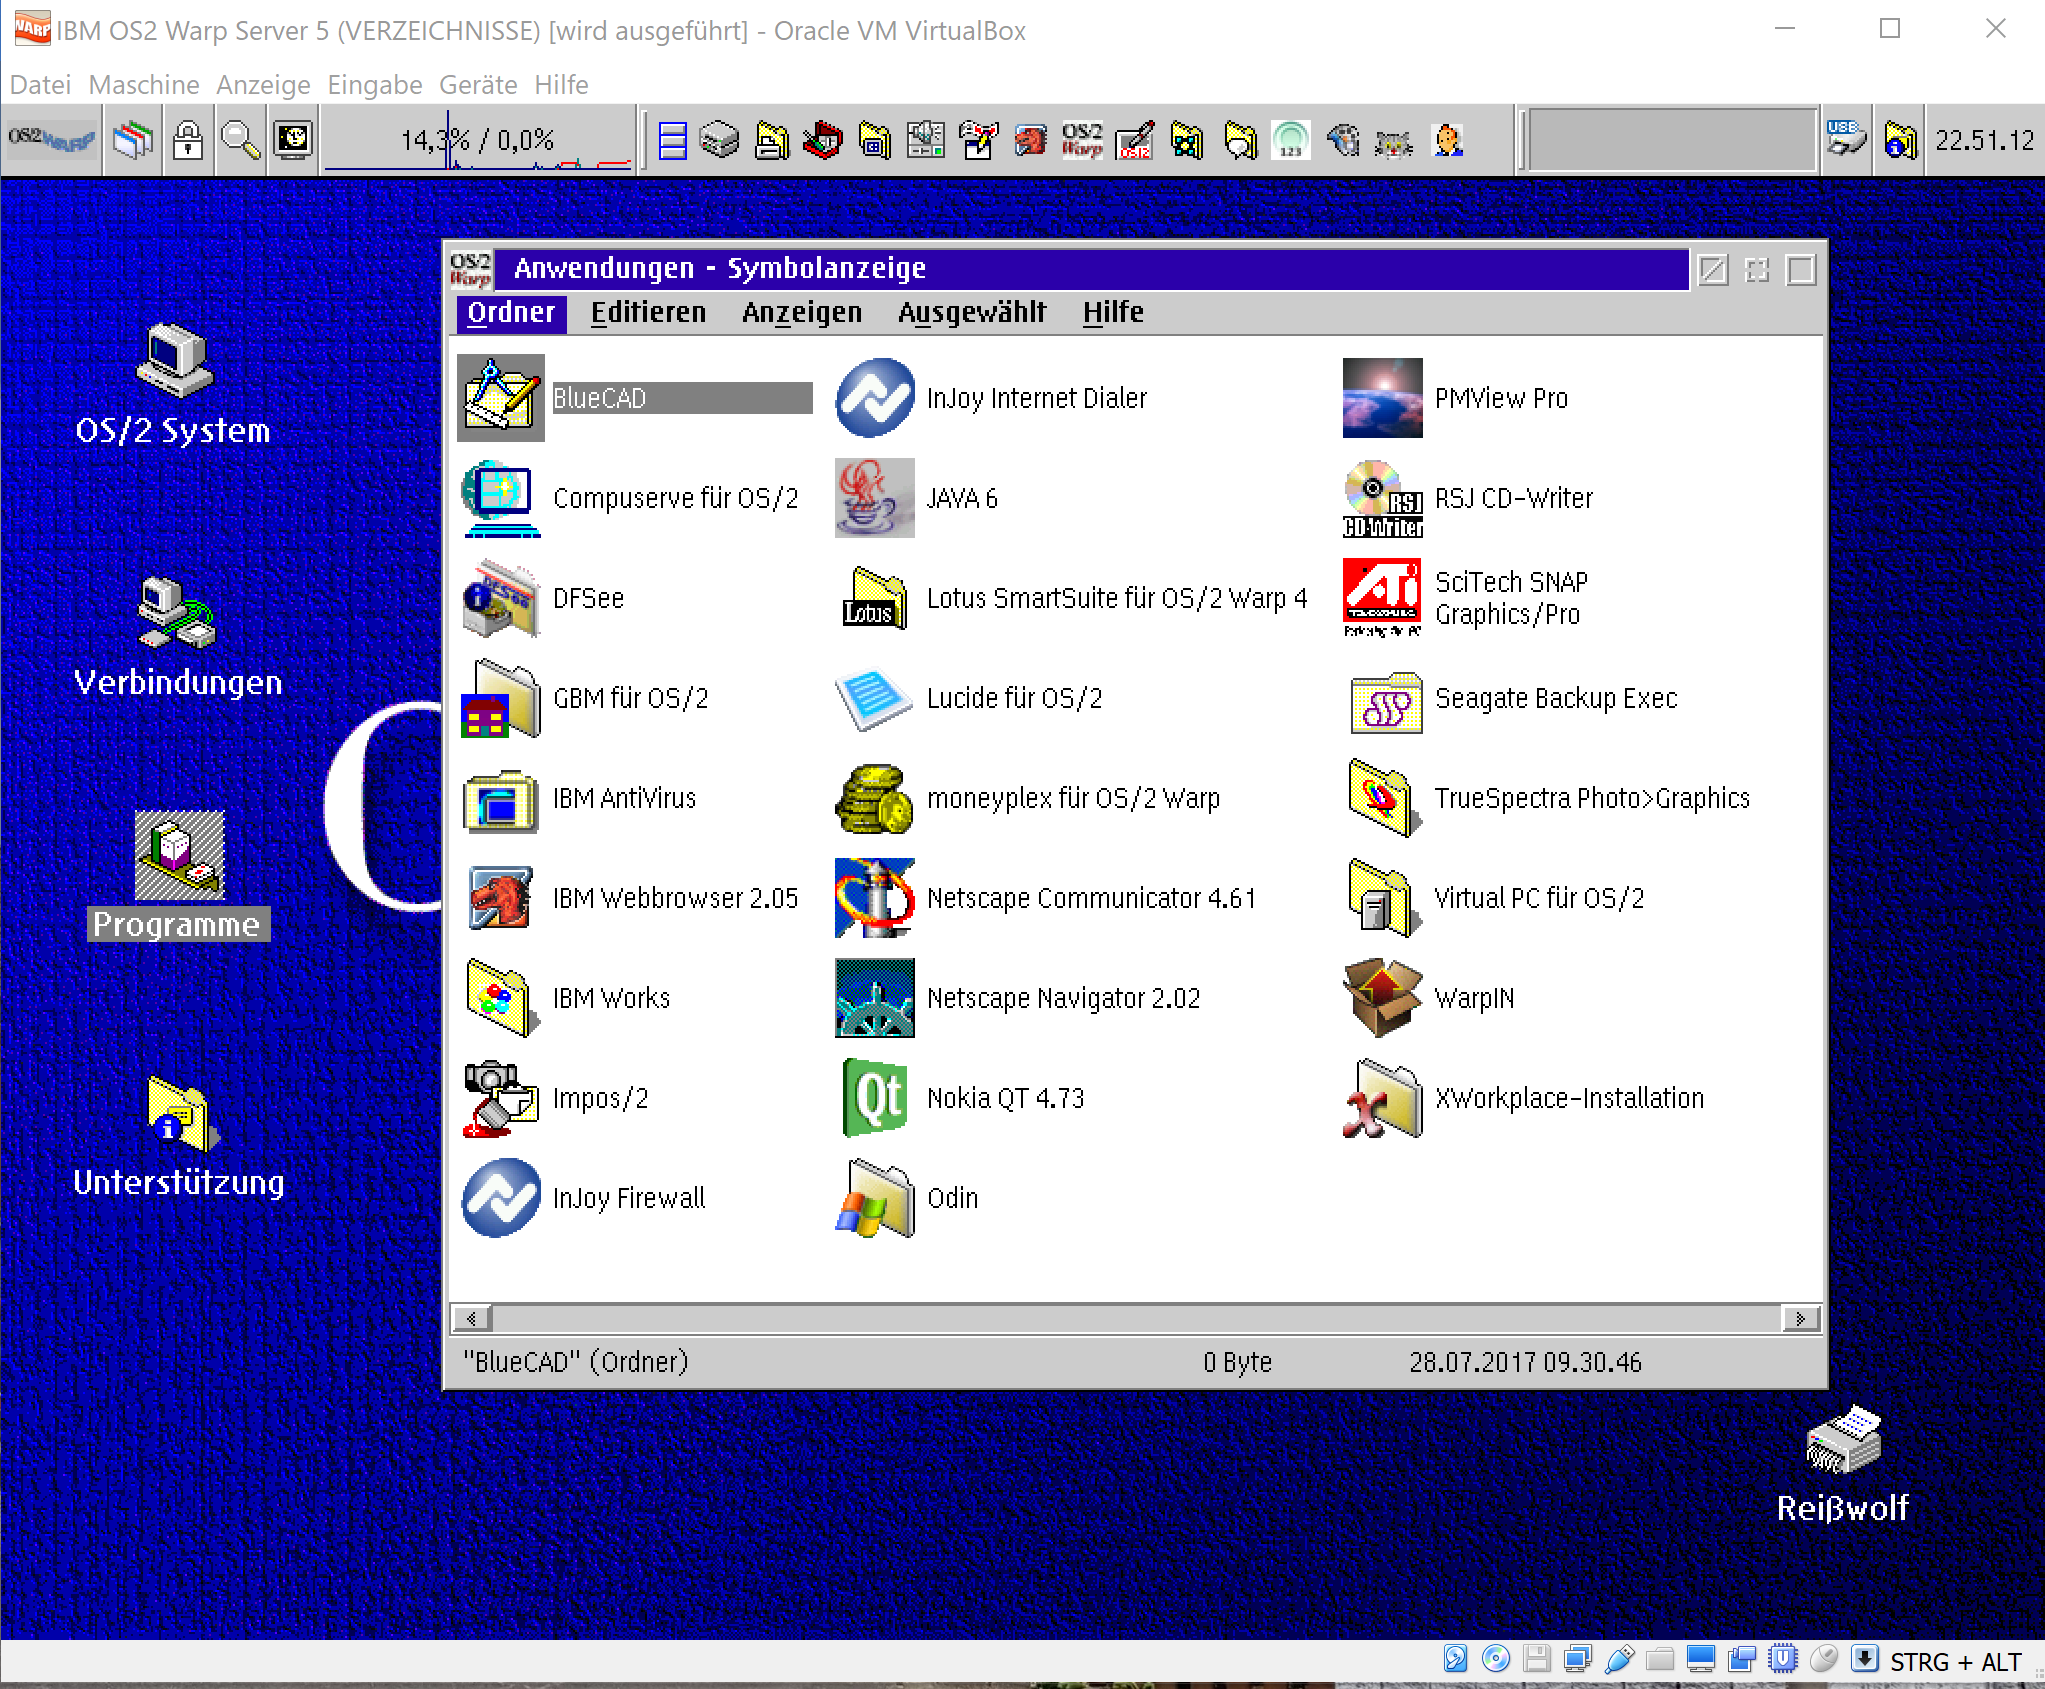
Task: Click the gray cat face icon in WarpCenter
Action: point(1394,141)
